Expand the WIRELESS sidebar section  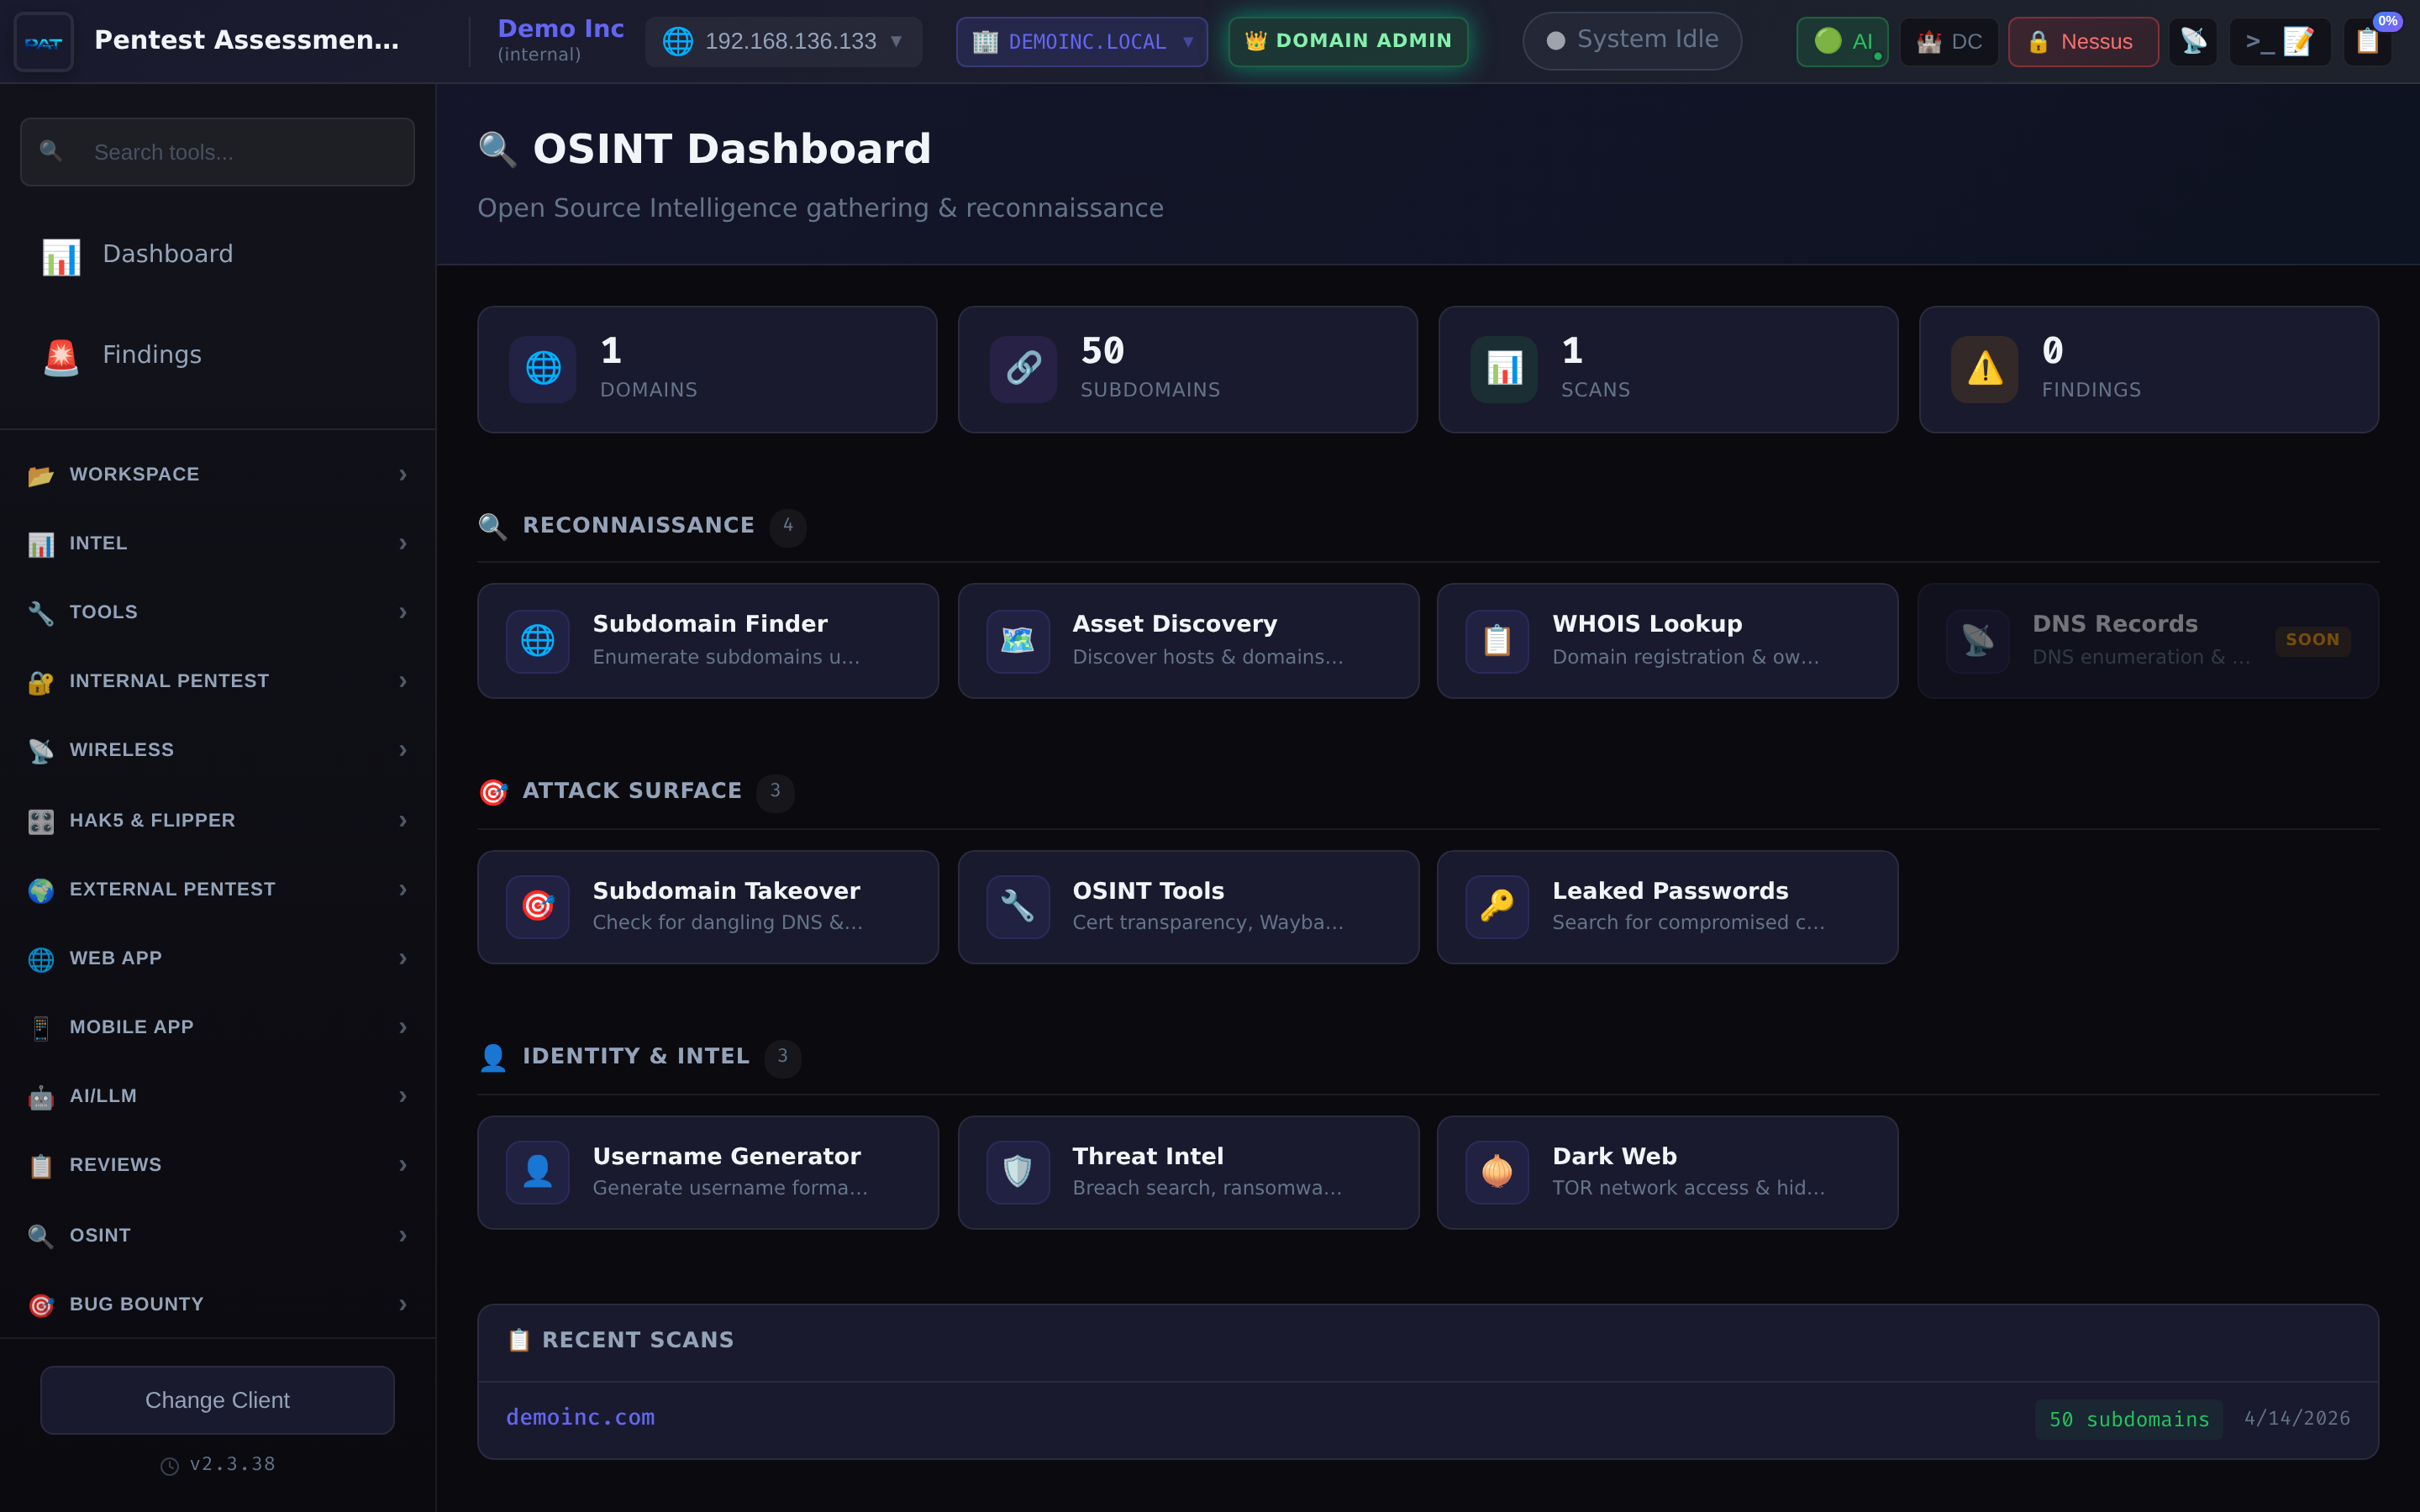pos(217,749)
